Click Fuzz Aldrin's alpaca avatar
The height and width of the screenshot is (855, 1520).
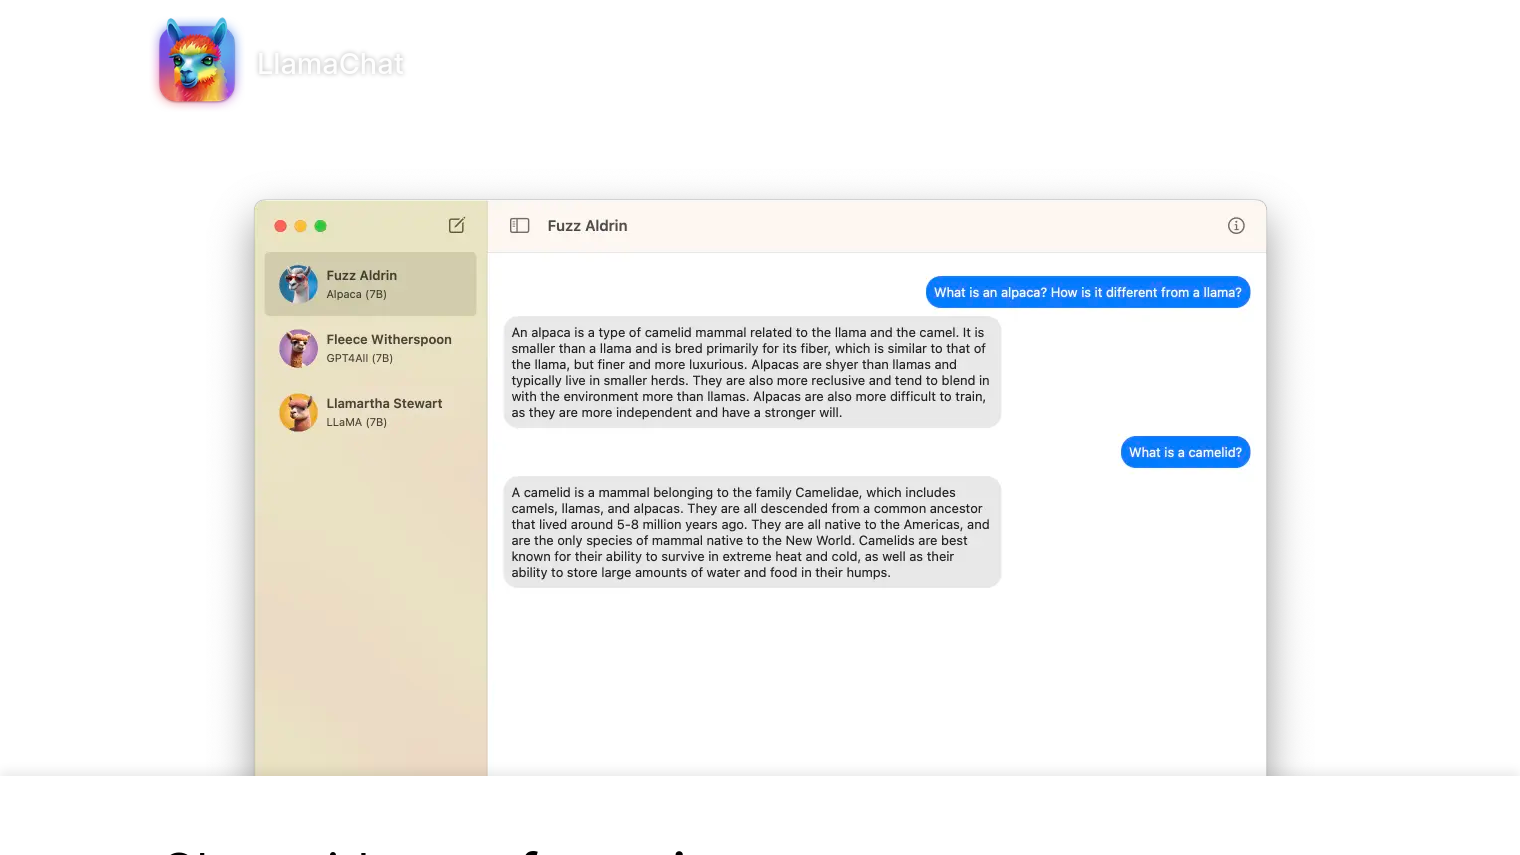(298, 284)
